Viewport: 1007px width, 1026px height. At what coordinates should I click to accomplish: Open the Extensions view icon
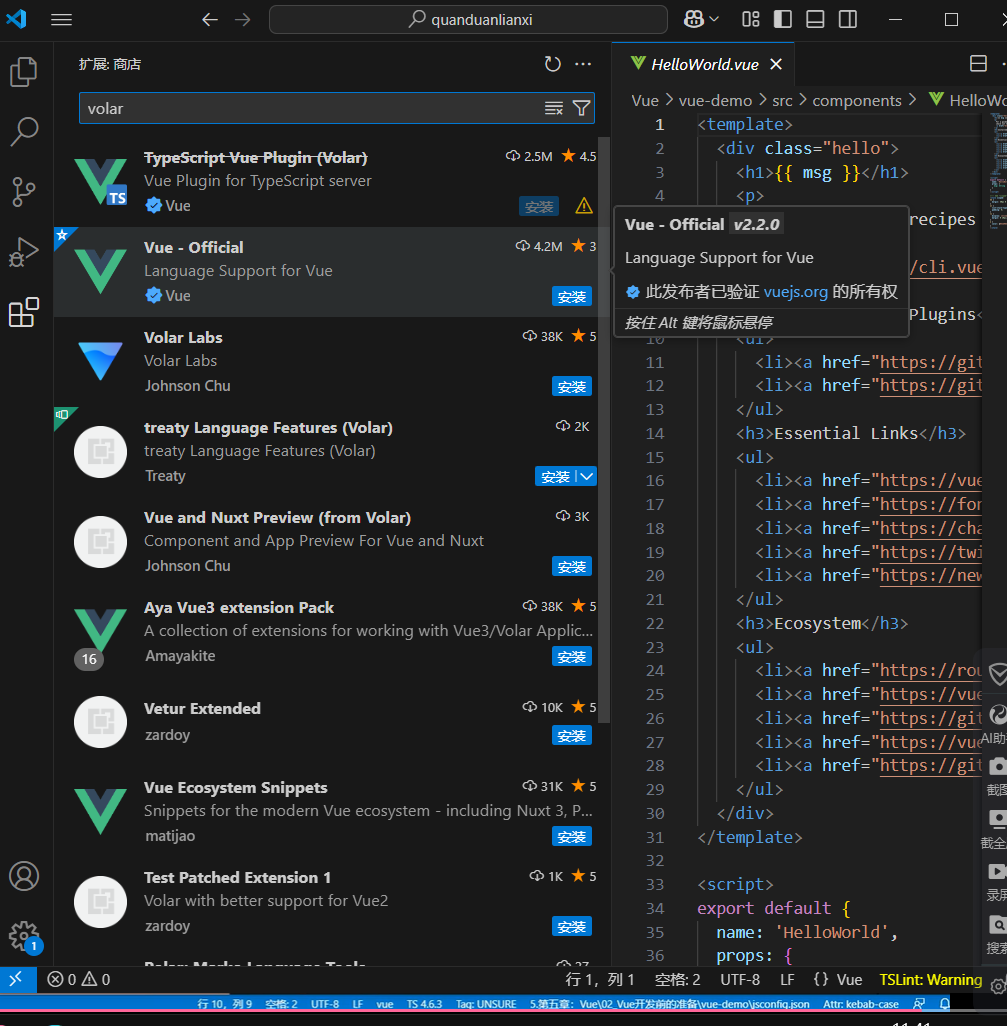point(24,312)
